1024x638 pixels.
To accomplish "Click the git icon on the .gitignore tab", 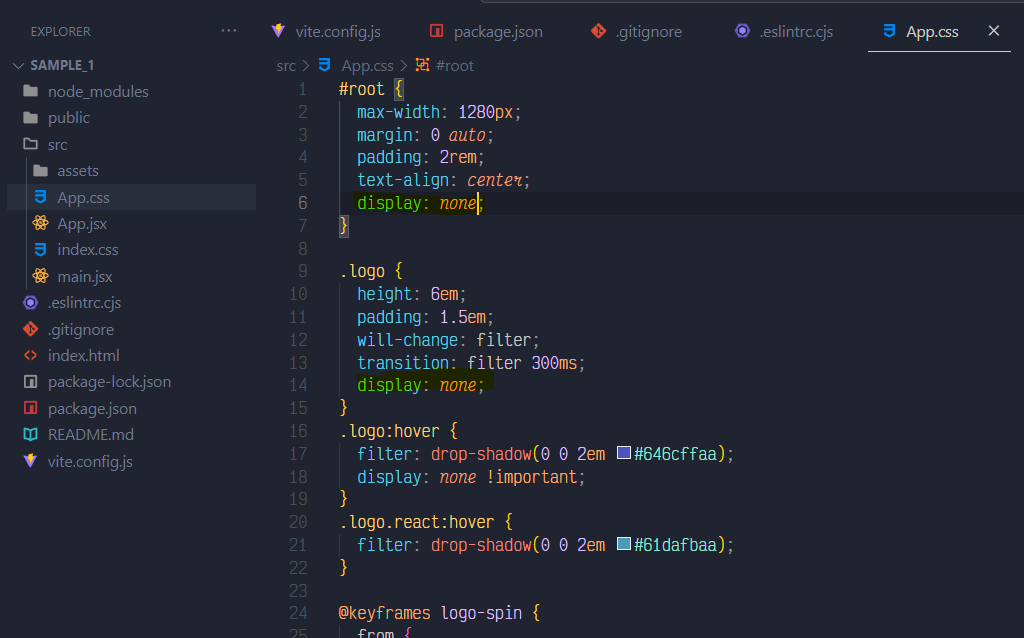I will 598,31.
